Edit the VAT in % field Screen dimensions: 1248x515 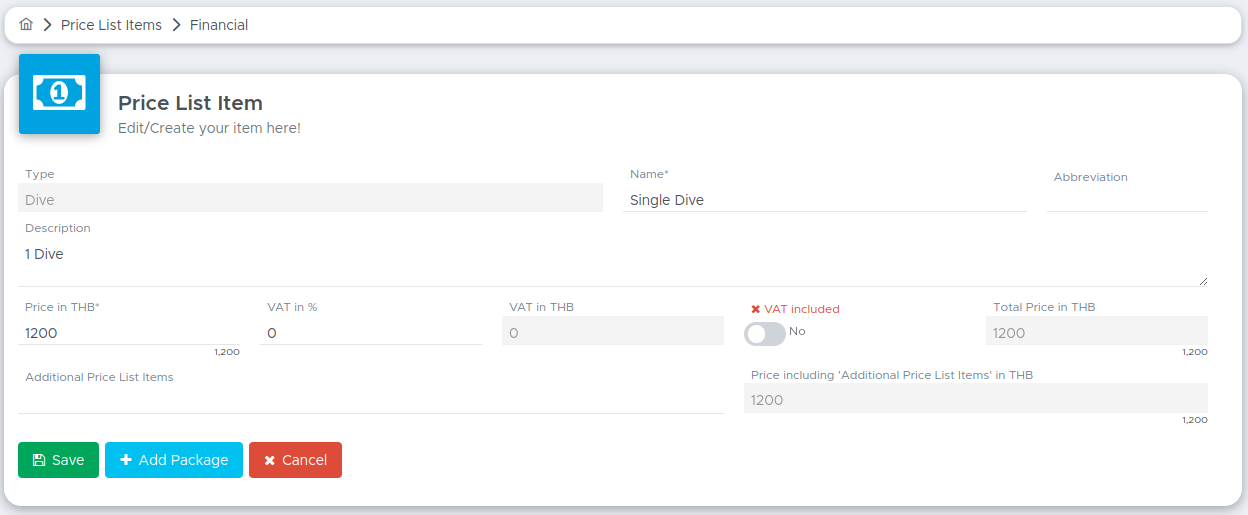tap(371, 333)
